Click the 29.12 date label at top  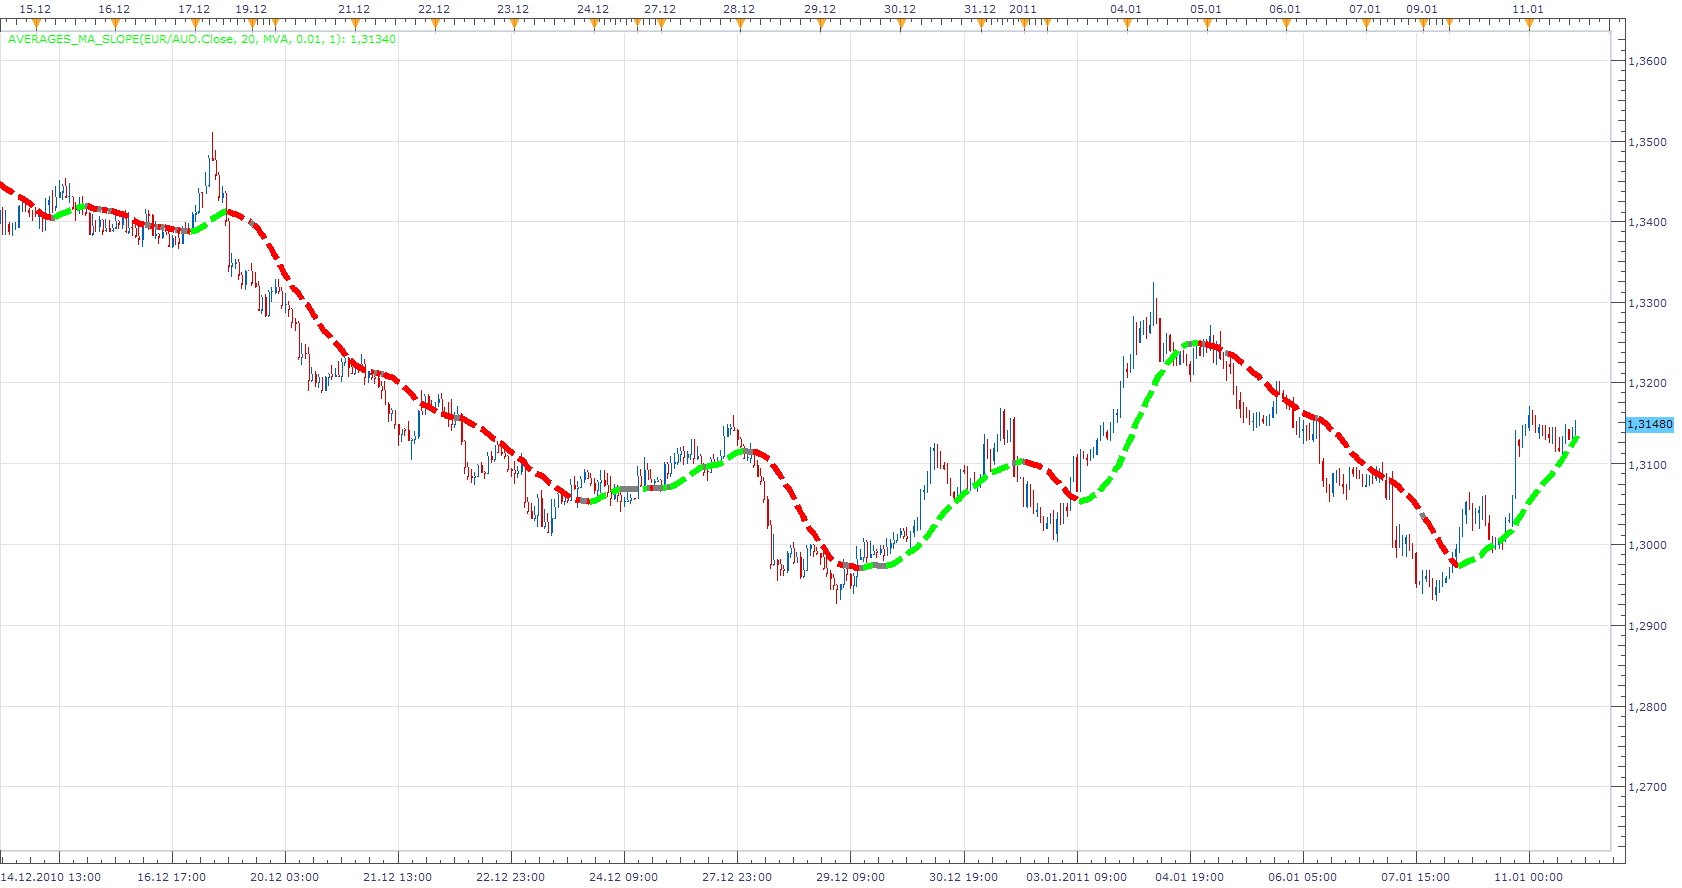click(x=820, y=9)
